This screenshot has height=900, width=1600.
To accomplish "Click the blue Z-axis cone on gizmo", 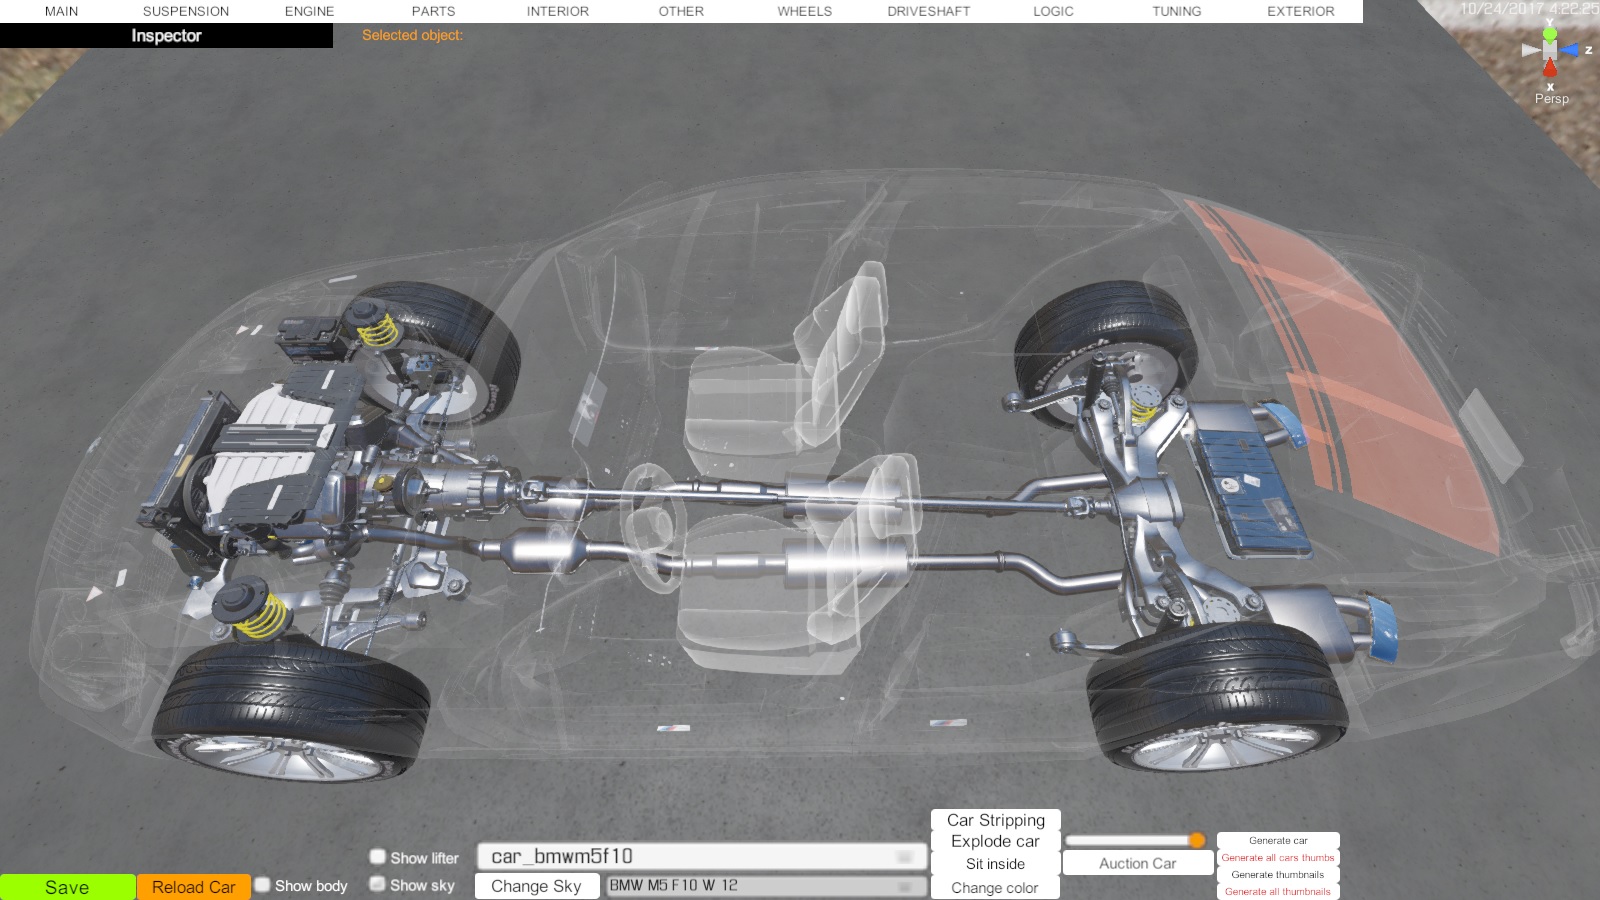I will point(1571,50).
